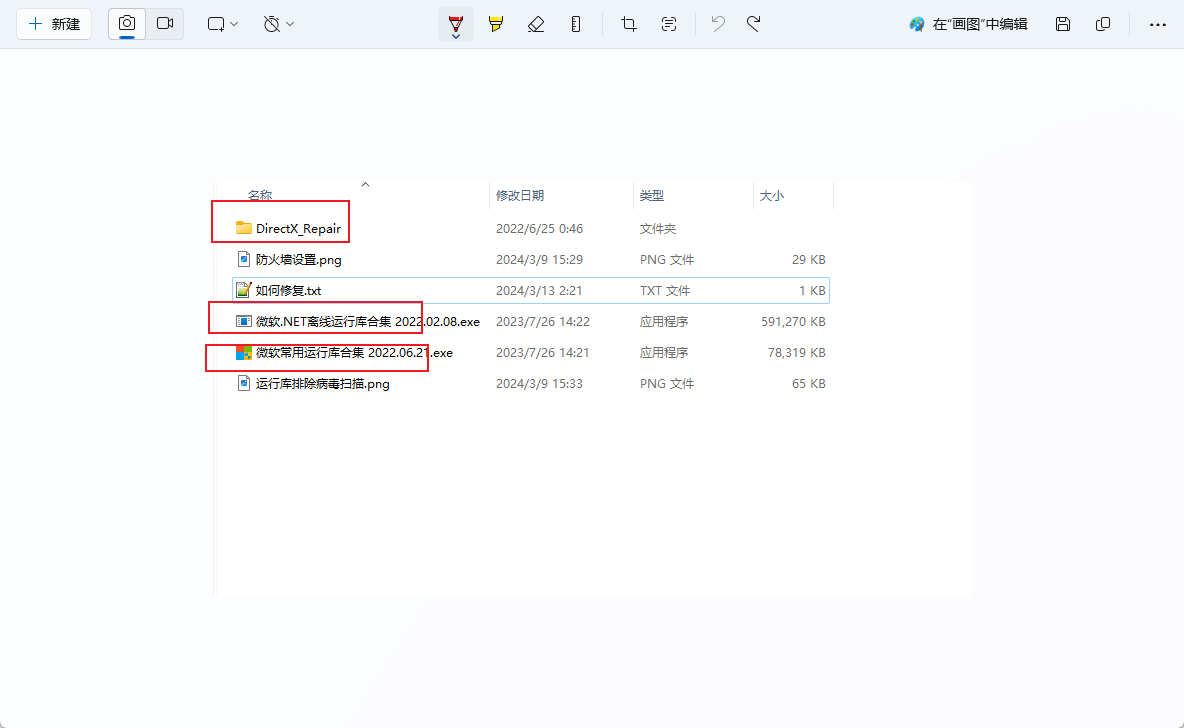Click the 运行库排除病毒扫描.png file icon
The image size is (1184, 728).
(x=243, y=383)
